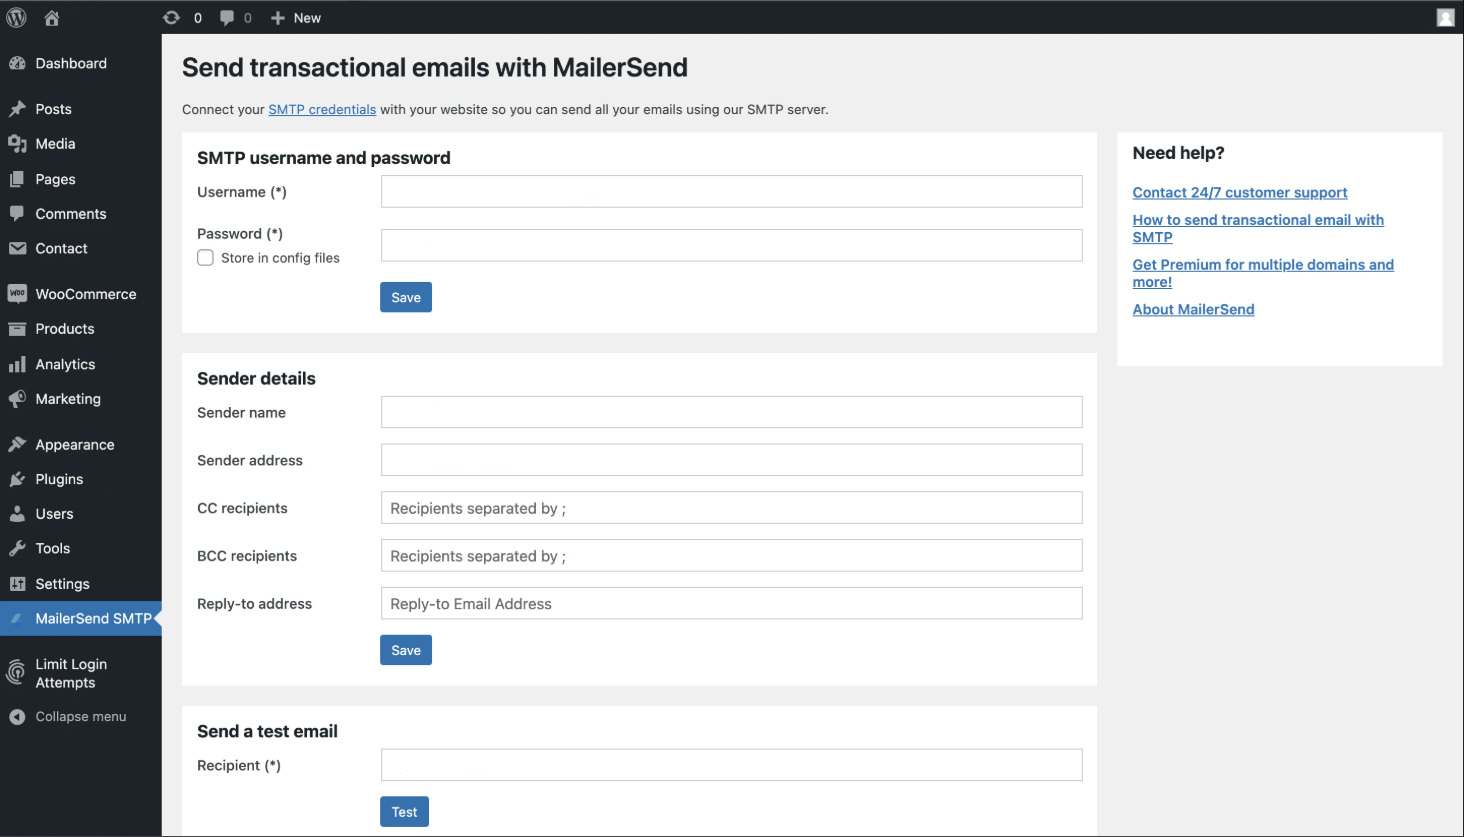
Task: Collapse the admin sidebar menu
Action: tap(15, 716)
